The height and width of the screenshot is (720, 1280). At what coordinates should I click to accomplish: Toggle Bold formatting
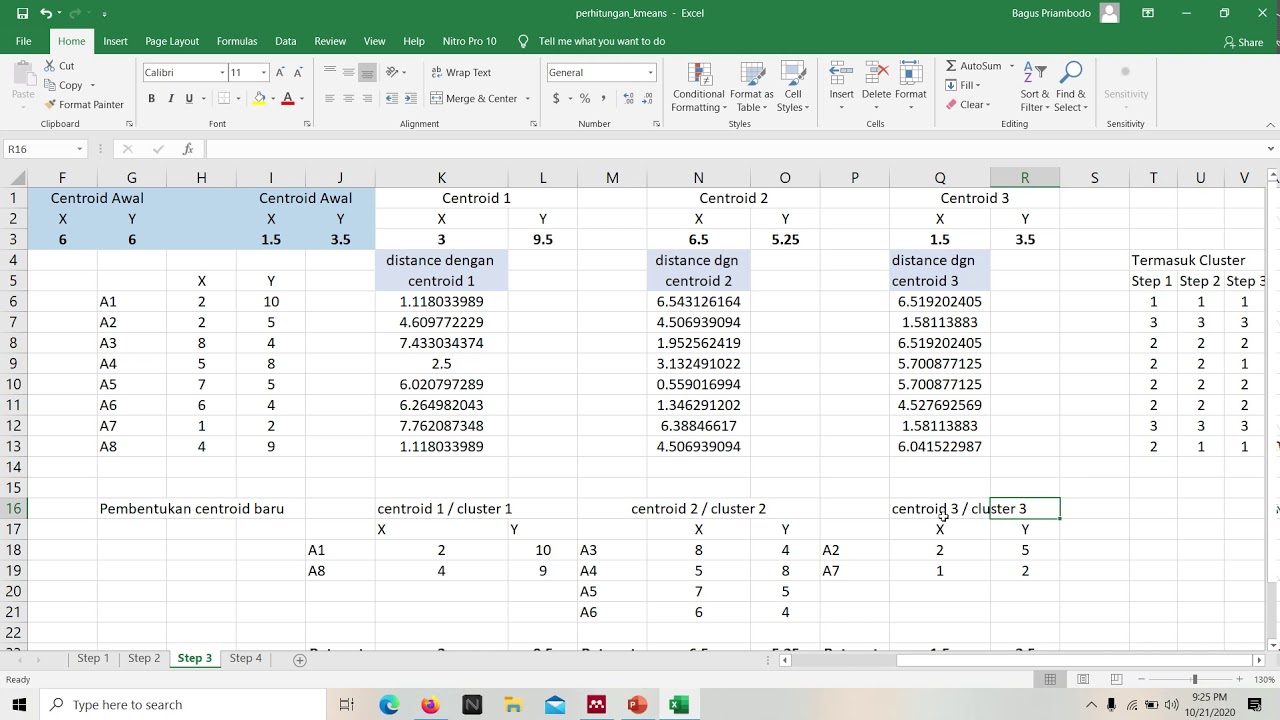[x=152, y=98]
